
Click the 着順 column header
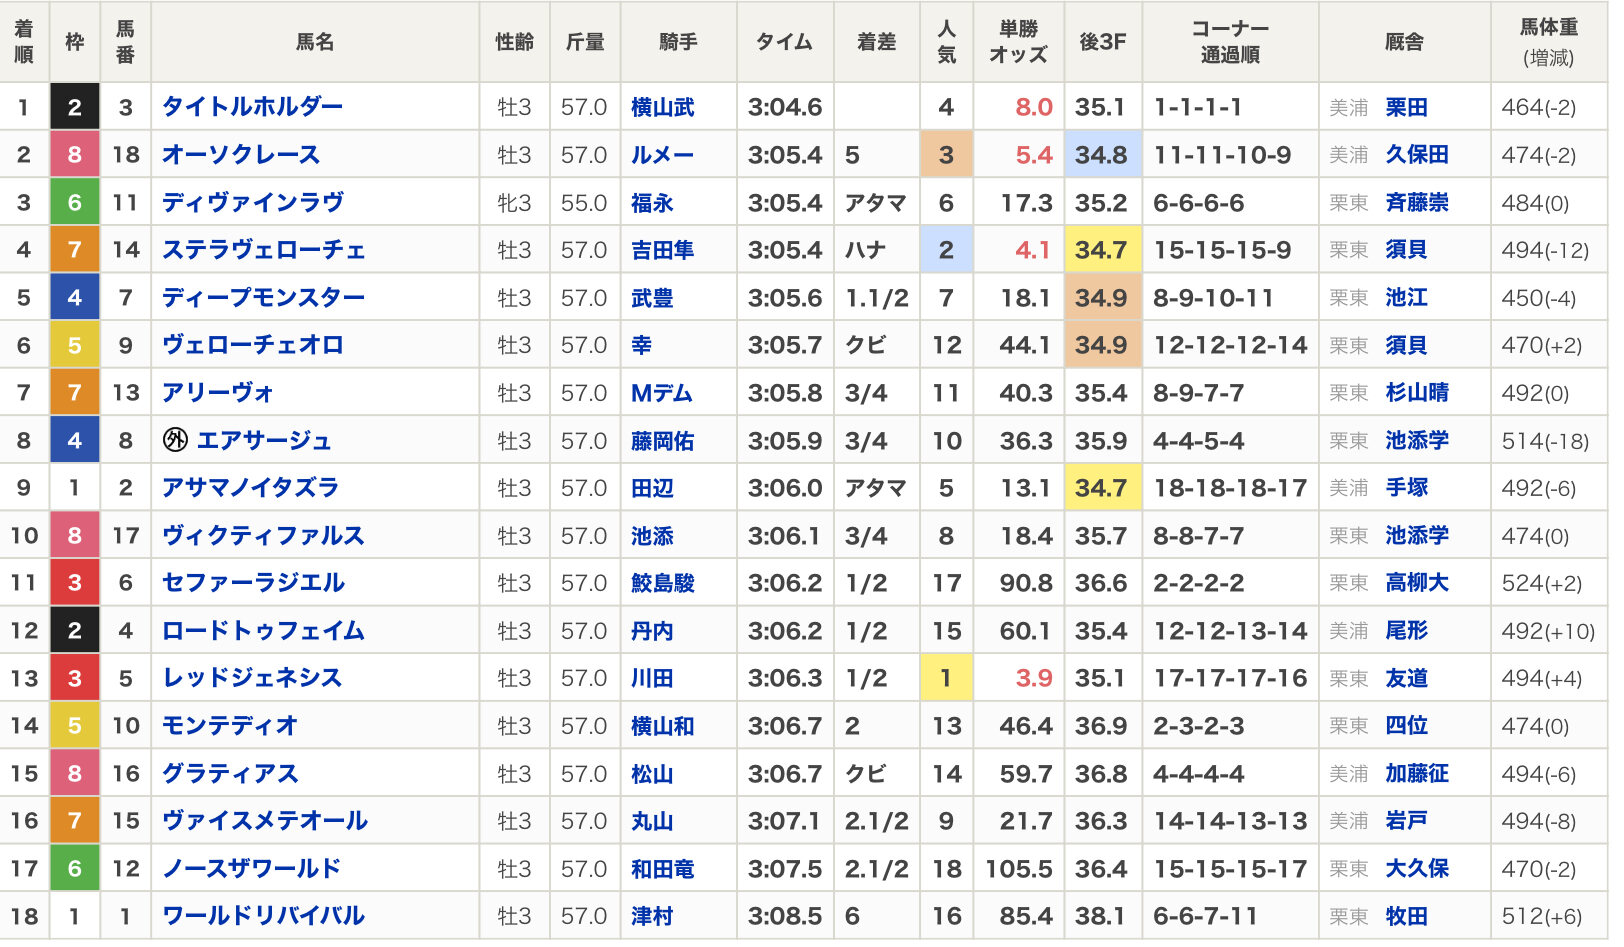(x=24, y=42)
